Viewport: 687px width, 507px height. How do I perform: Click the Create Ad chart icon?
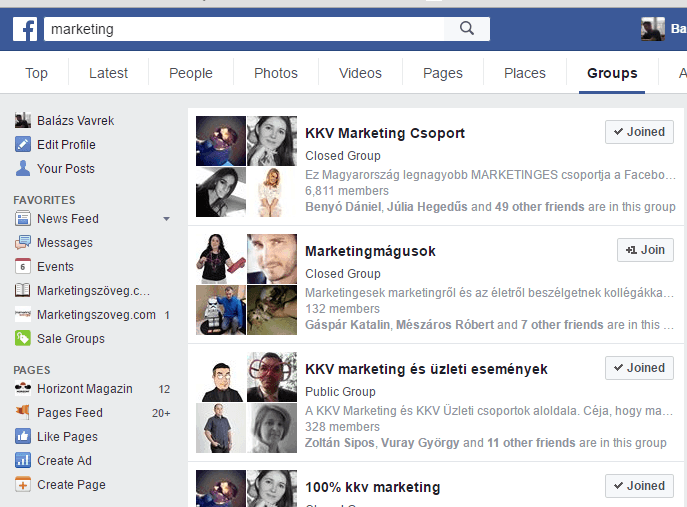[23, 461]
